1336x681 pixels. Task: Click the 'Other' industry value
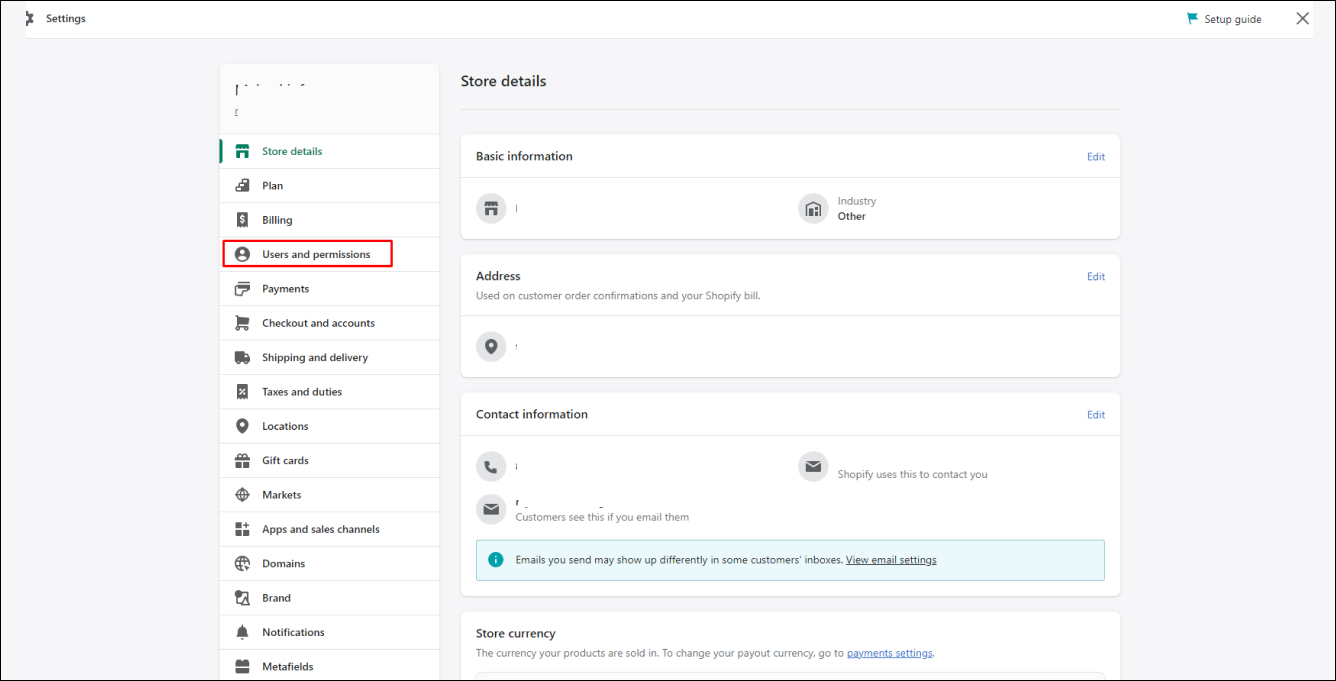pos(851,216)
